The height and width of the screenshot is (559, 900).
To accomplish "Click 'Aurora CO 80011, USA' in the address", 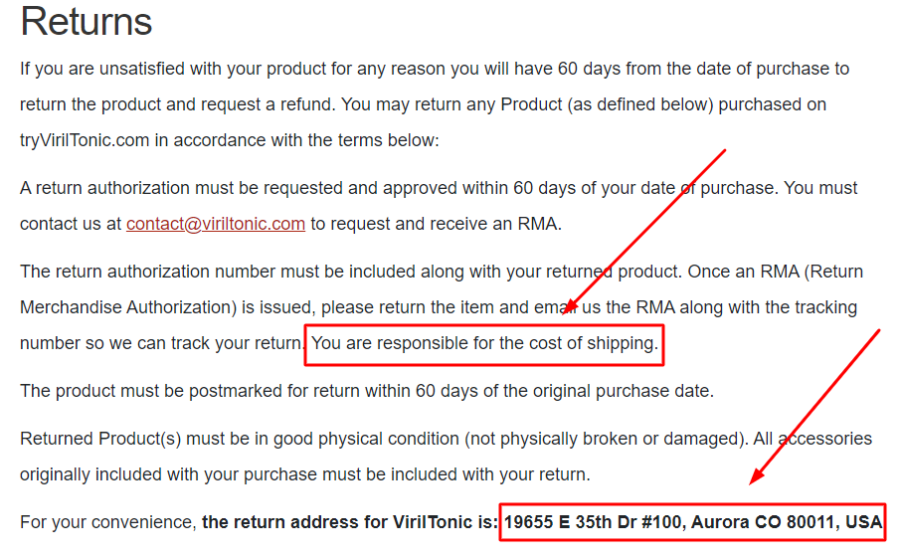I will [786, 522].
